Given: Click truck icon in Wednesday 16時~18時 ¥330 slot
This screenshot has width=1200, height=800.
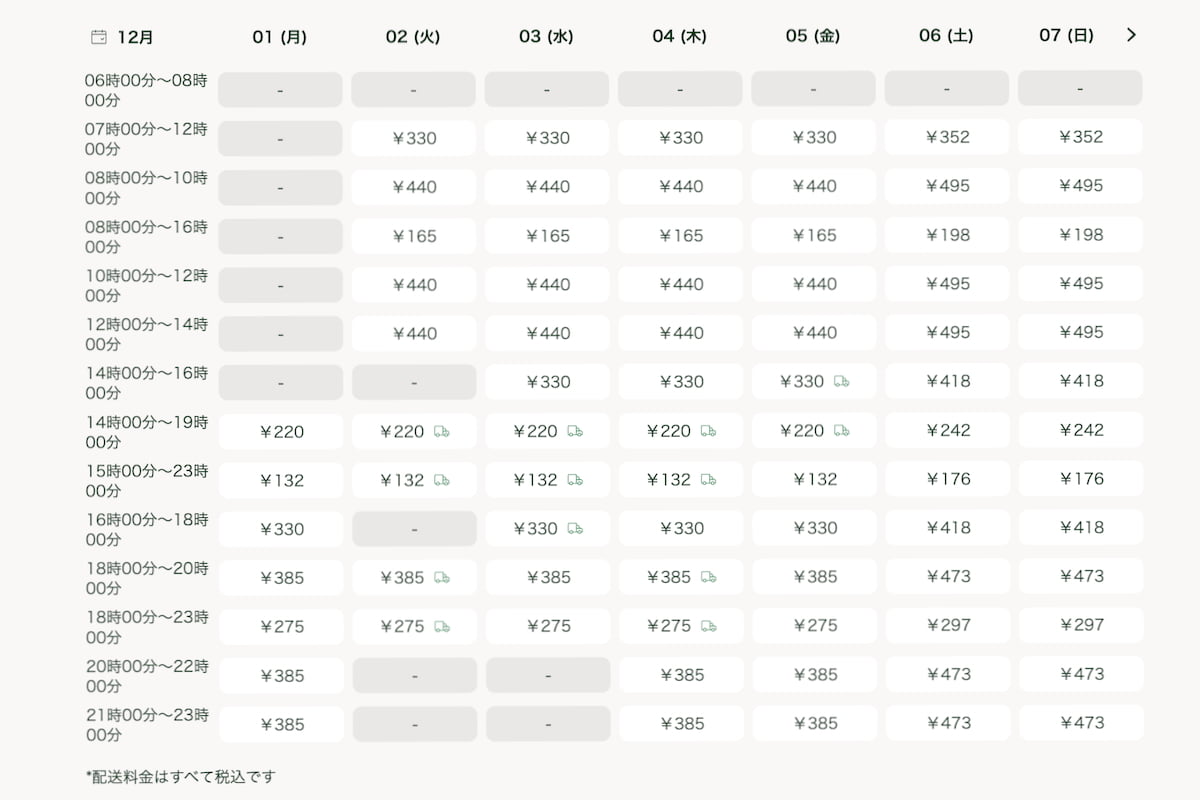Looking at the screenshot, I should (575, 528).
